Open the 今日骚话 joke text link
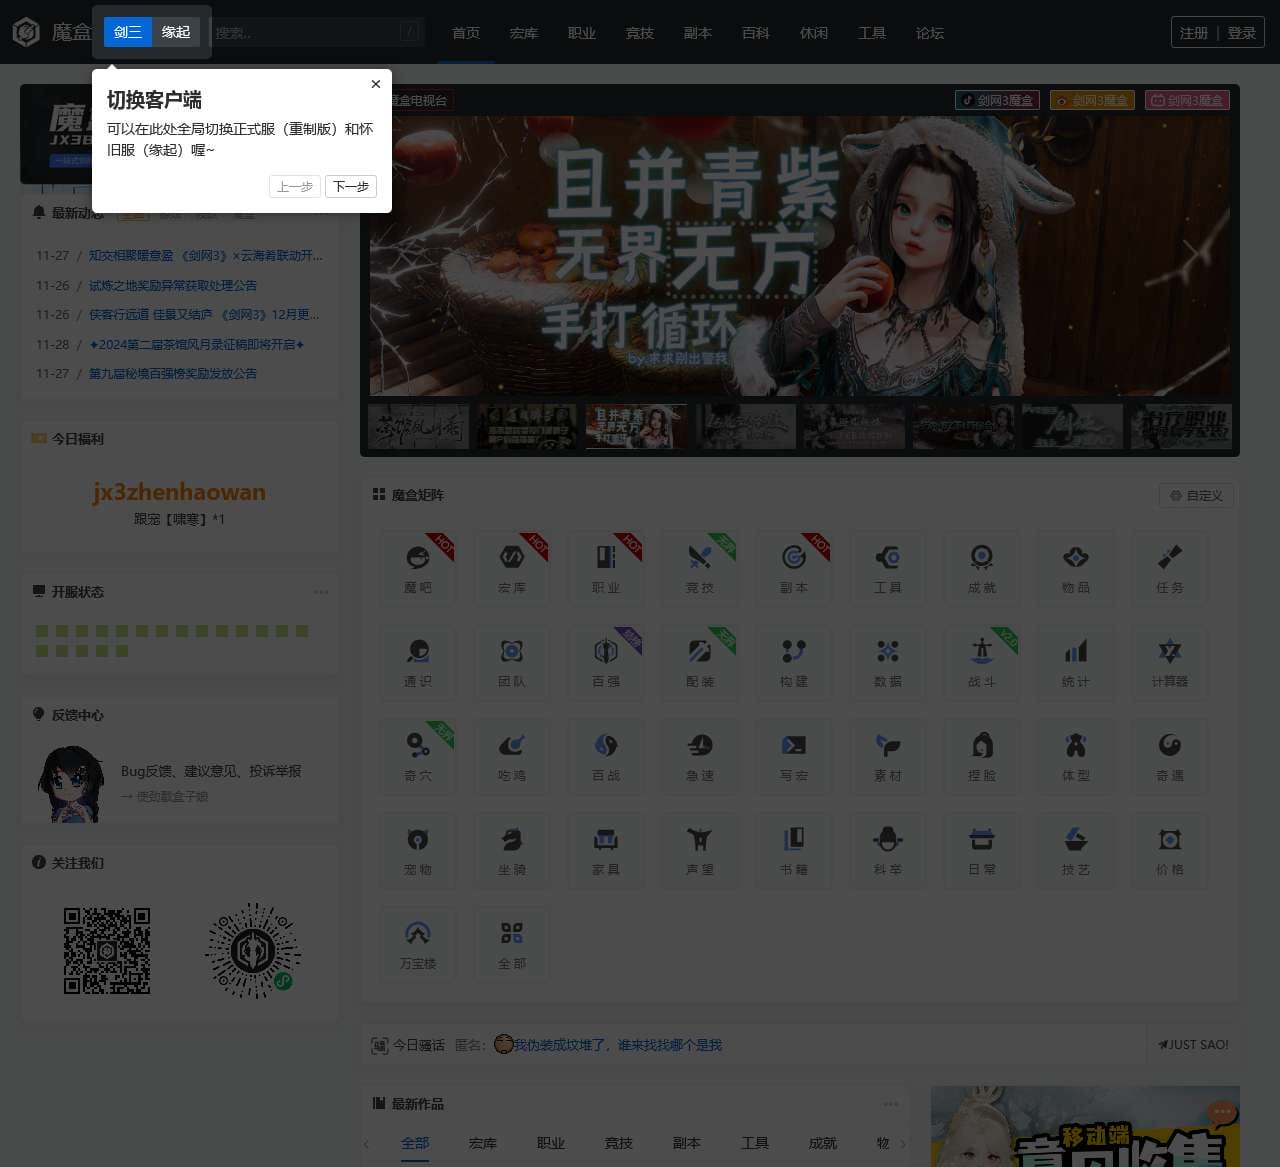1280x1167 pixels. point(617,1044)
